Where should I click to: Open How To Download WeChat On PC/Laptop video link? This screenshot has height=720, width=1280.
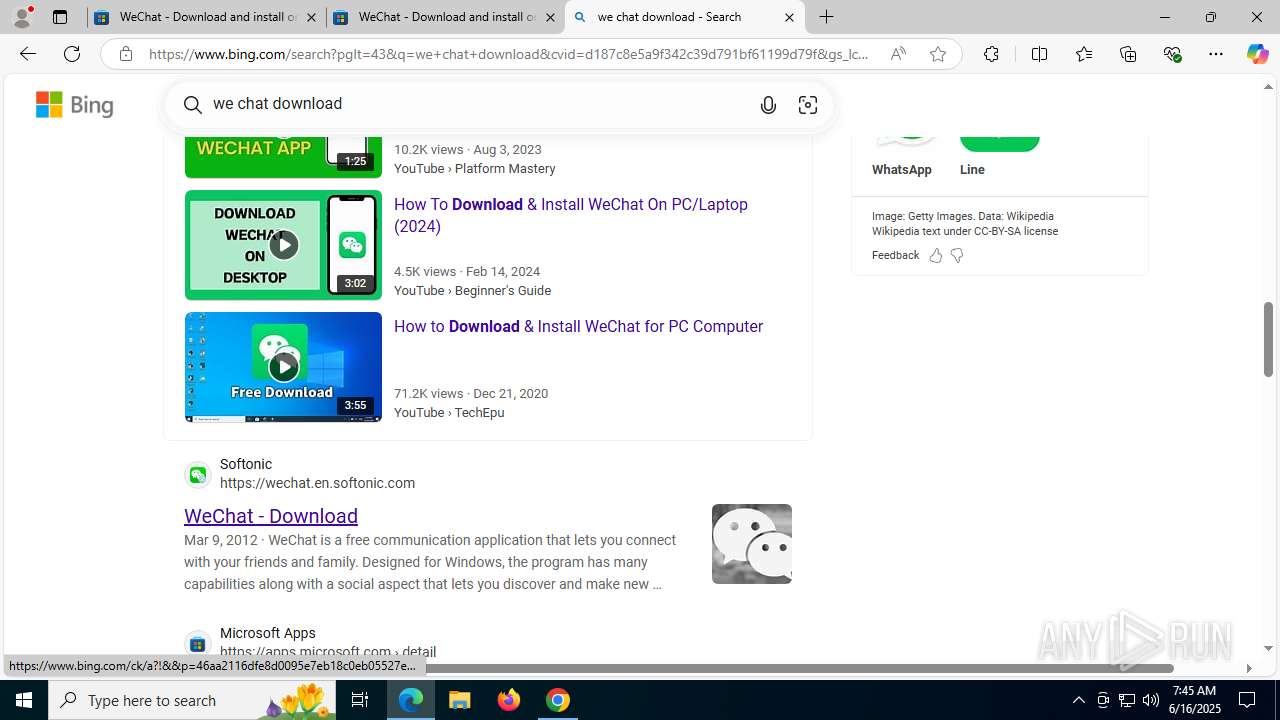[571, 215]
